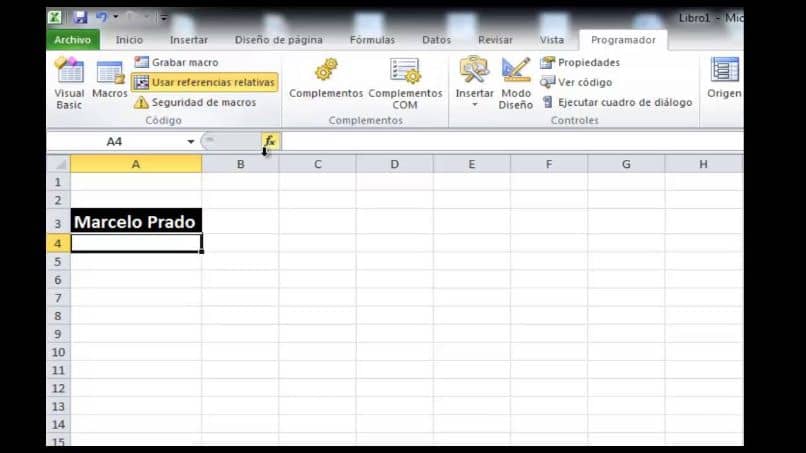Open the Diseño de página tab

[279, 40]
